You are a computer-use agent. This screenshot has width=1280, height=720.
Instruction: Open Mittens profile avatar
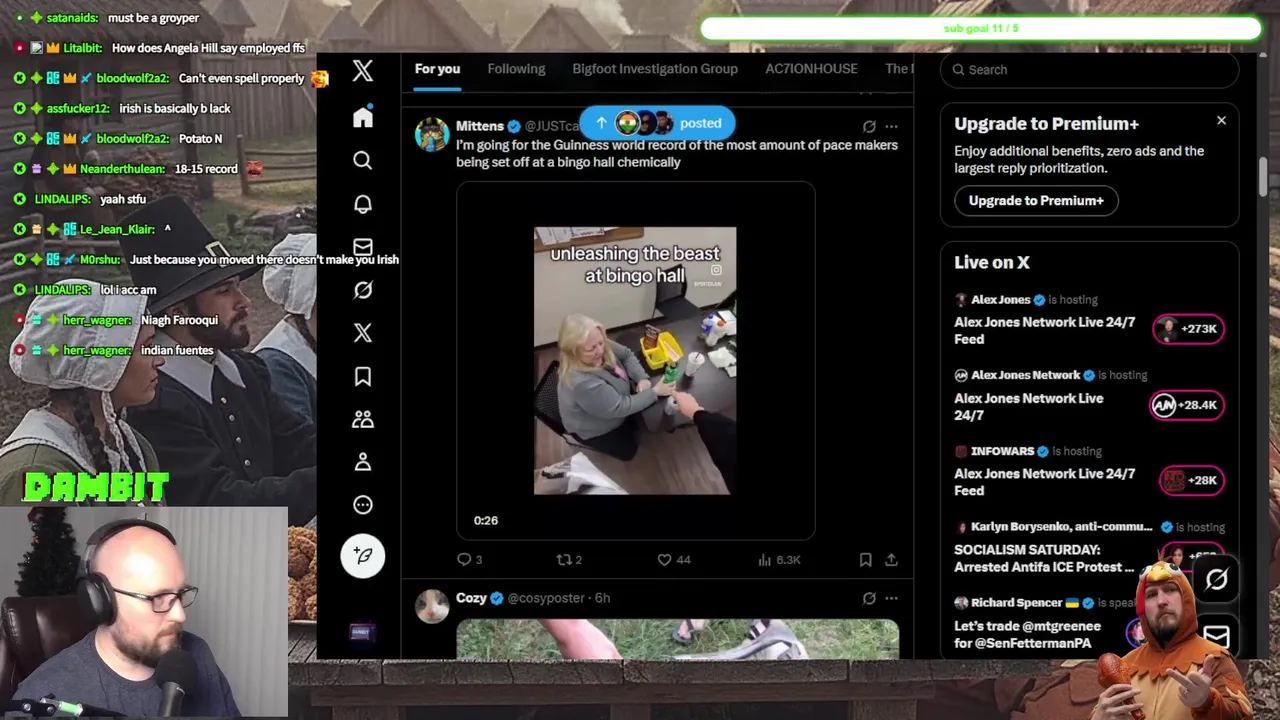coord(432,134)
